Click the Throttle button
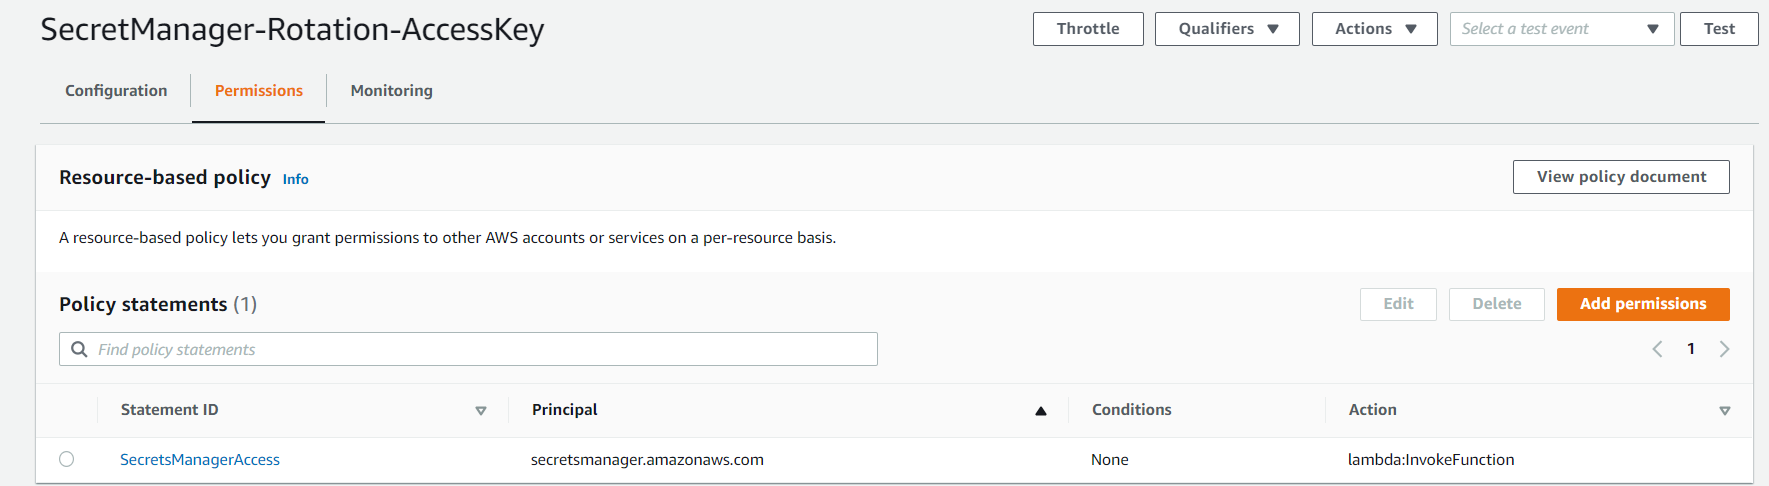 point(1088,29)
